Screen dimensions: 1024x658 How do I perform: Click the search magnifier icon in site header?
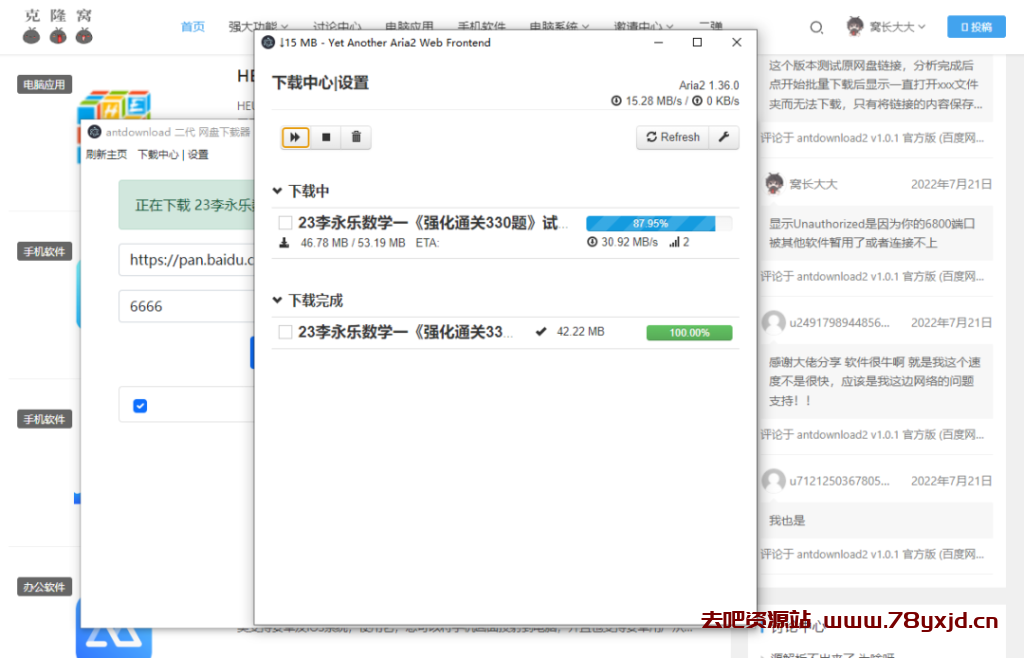pos(816,27)
